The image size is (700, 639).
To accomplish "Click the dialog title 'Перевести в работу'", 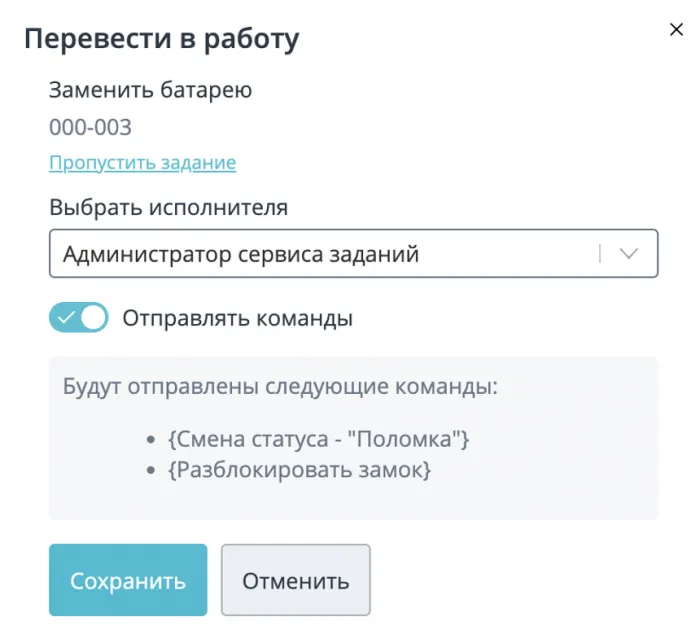I will pos(162,39).
